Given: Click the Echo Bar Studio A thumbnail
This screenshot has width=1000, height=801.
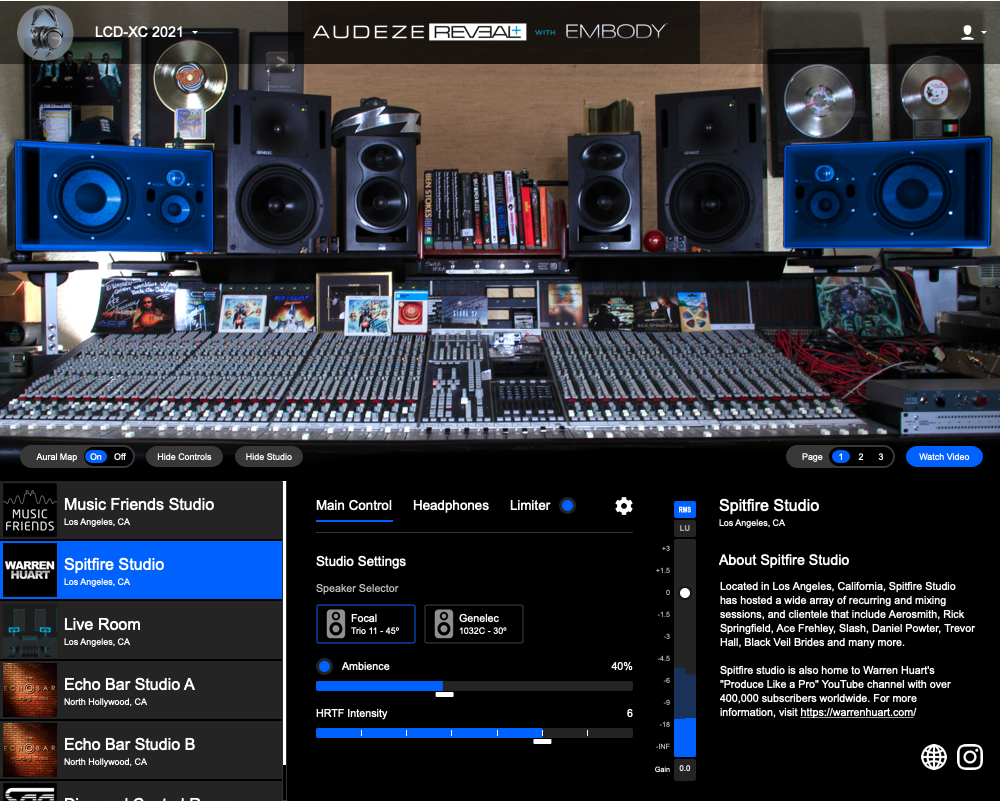Looking at the screenshot, I should 30,691.
